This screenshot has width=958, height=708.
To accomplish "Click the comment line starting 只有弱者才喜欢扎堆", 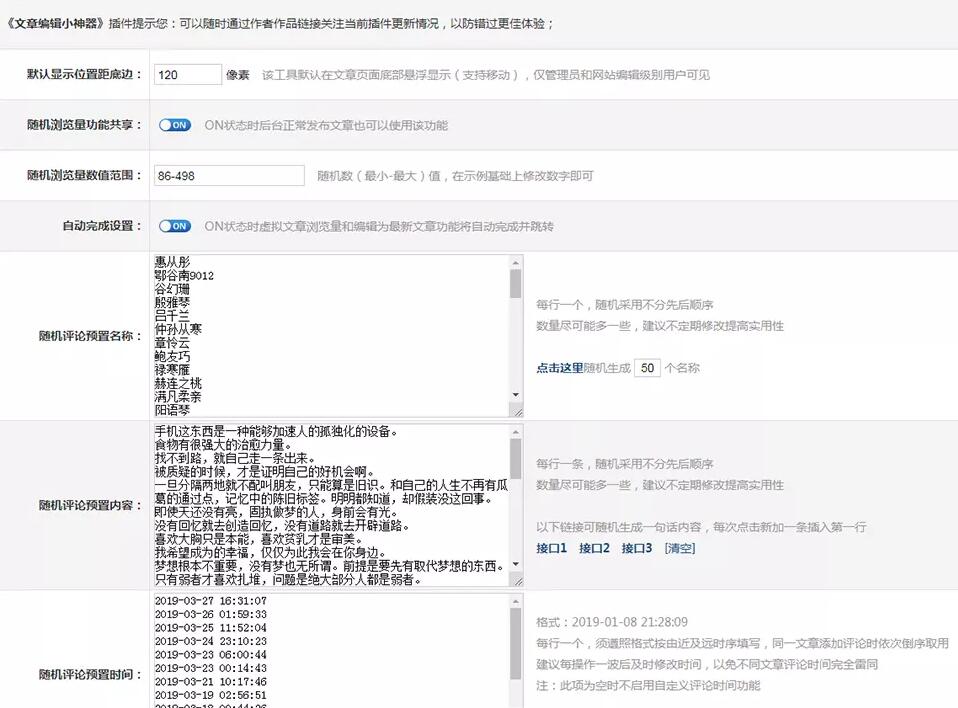I will pos(288,579).
